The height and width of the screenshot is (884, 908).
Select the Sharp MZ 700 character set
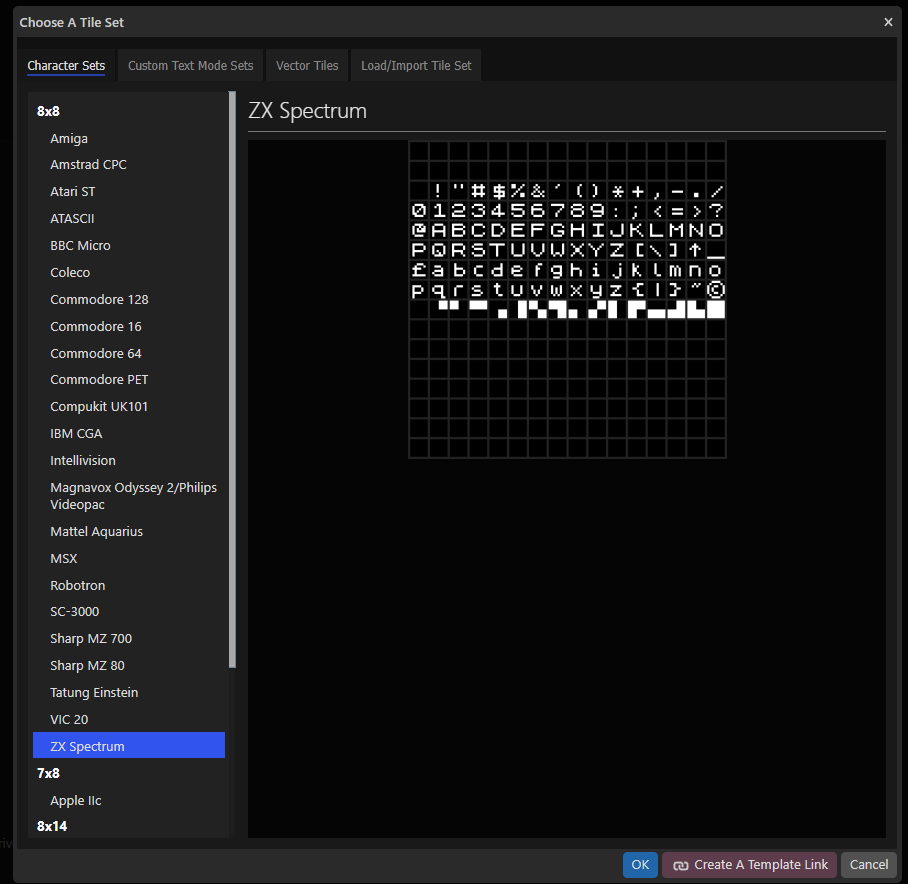point(129,639)
